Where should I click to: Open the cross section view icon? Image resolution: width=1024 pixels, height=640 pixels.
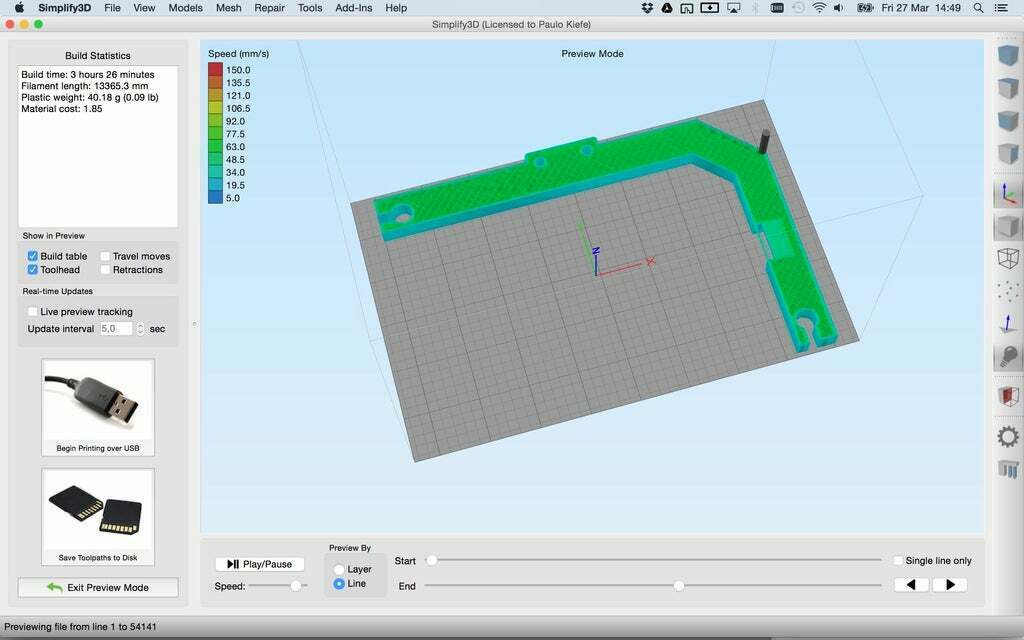coord(1008,397)
